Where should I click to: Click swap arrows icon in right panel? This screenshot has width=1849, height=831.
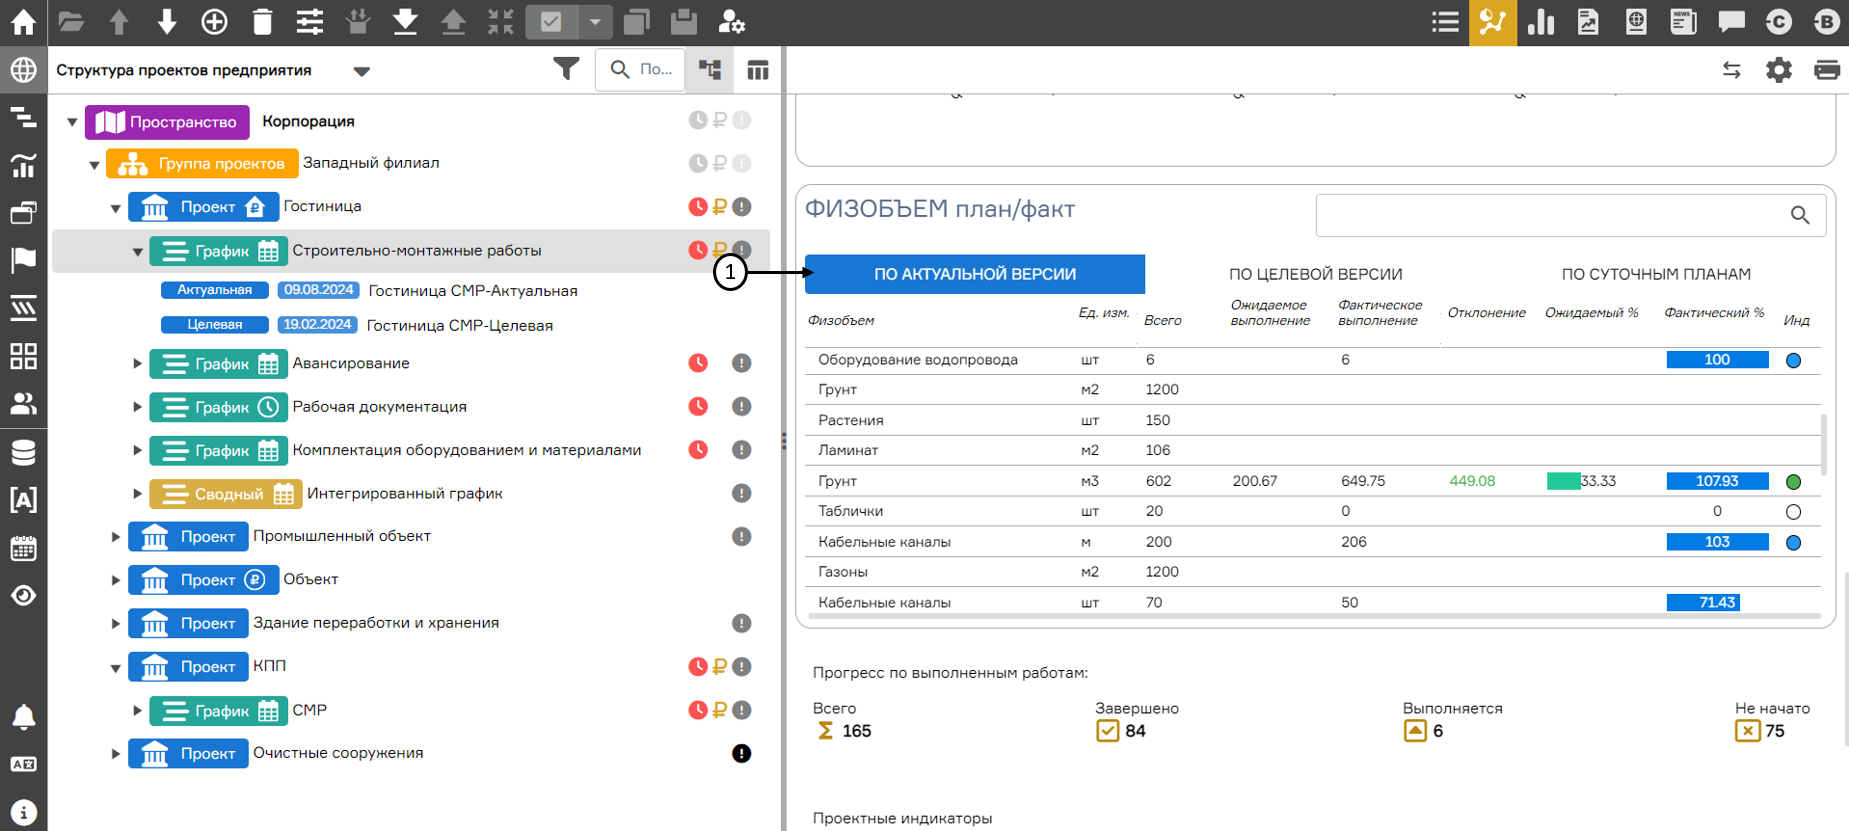point(1732,70)
